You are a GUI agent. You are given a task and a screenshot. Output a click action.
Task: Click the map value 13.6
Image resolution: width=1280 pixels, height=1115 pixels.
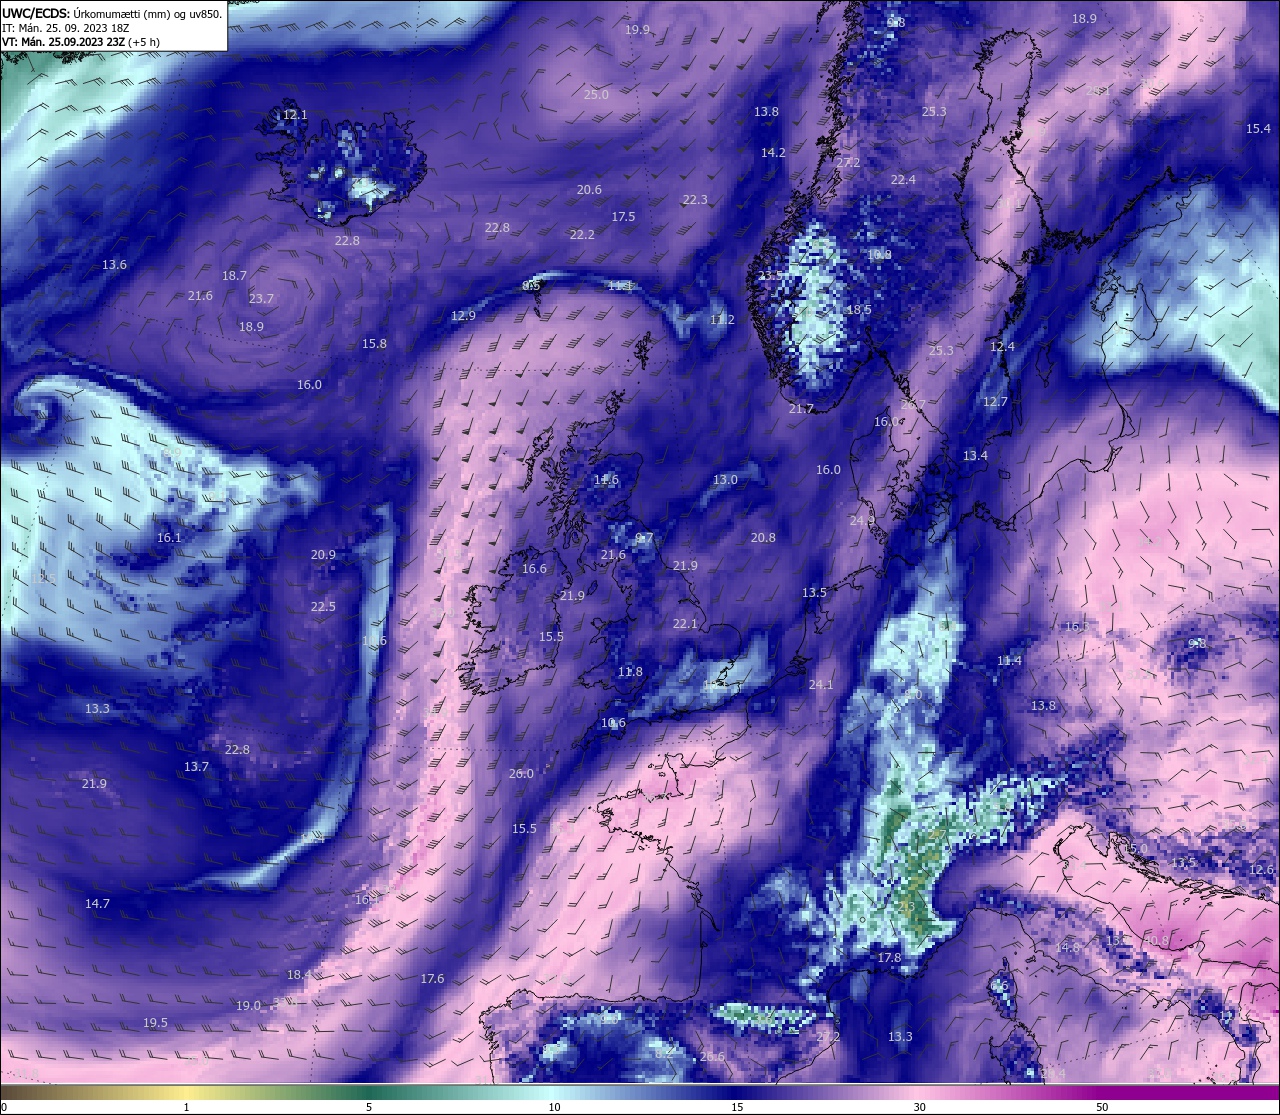[x=114, y=265]
